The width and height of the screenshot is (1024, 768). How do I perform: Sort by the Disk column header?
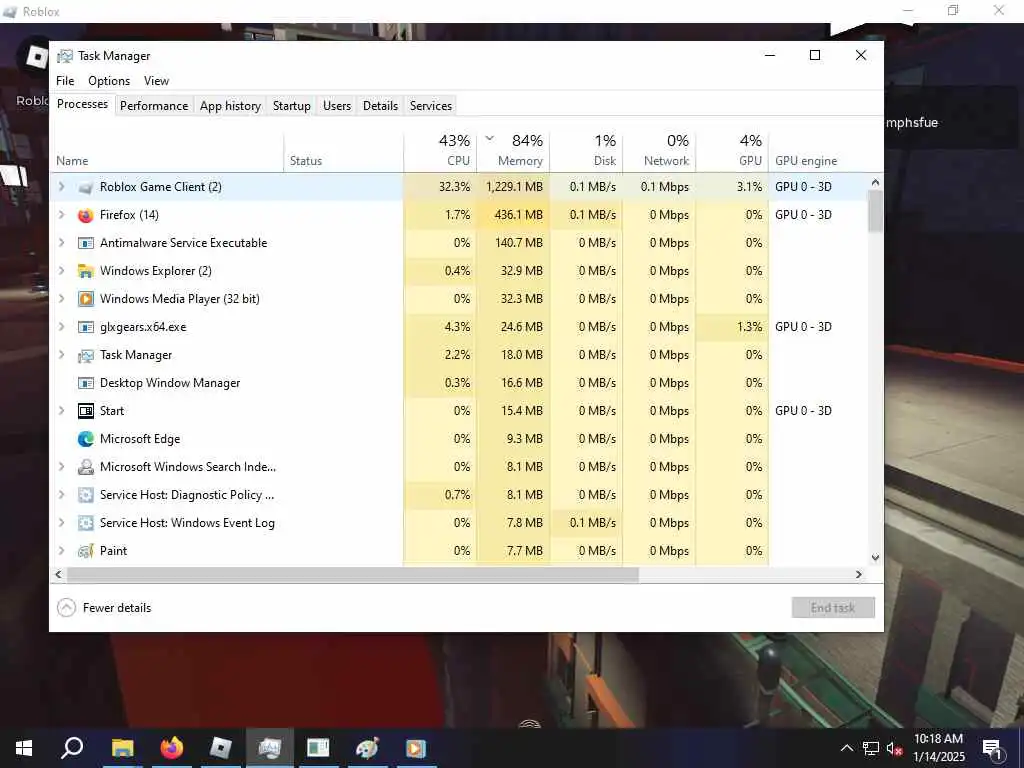(x=586, y=151)
